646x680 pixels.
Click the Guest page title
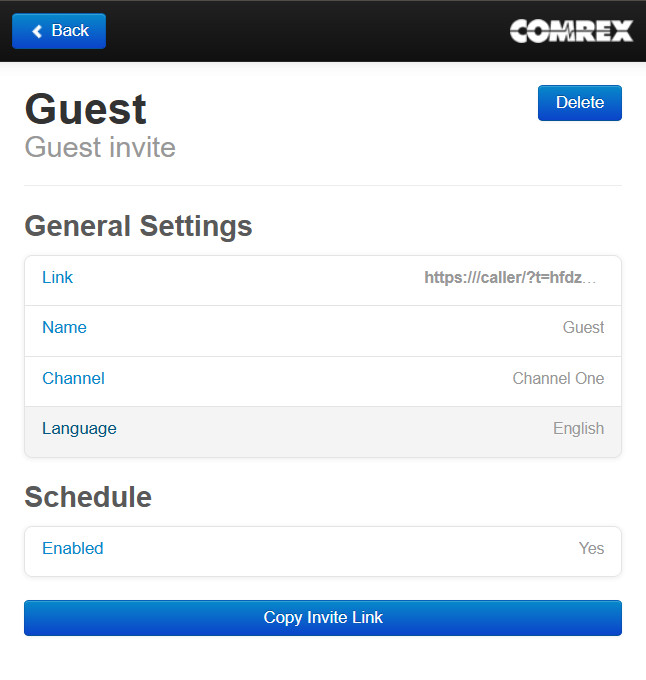coord(86,109)
